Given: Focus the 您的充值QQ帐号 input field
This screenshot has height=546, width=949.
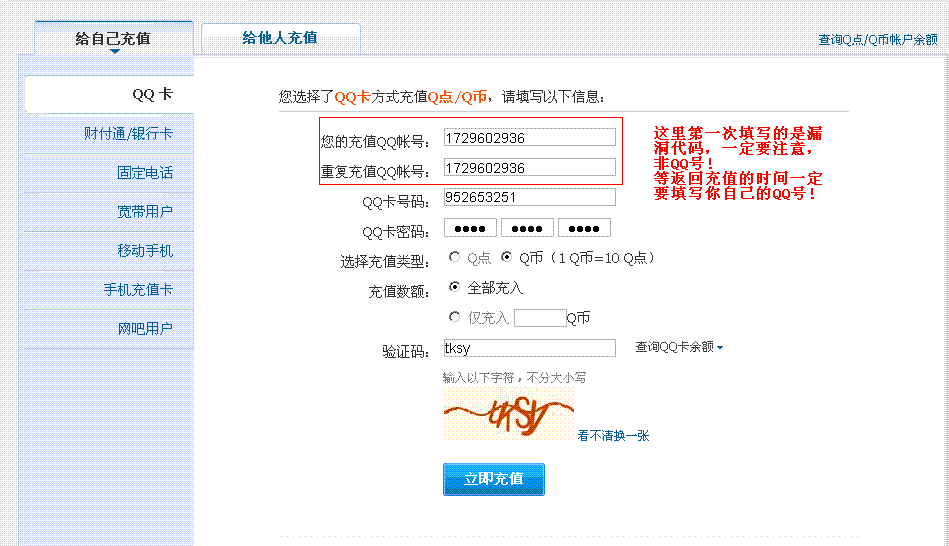Looking at the screenshot, I should (x=530, y=137).
